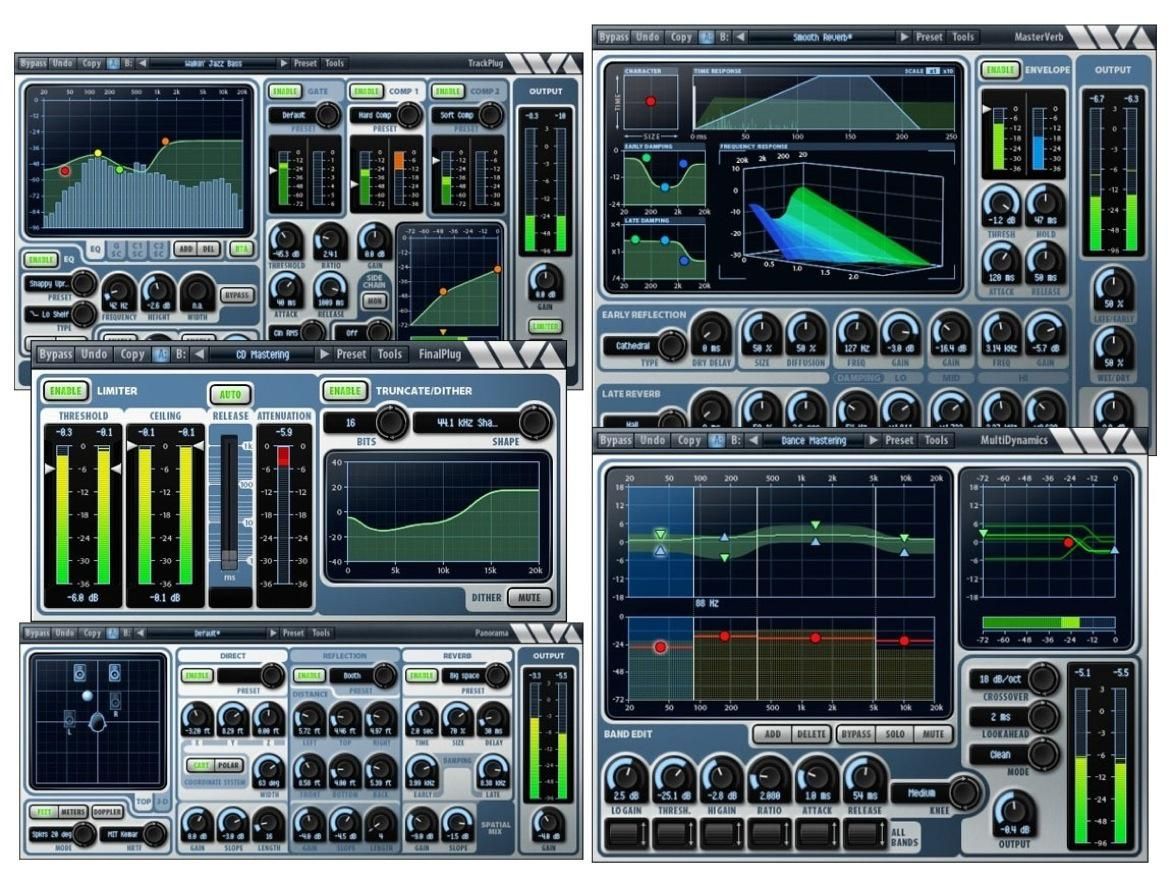Click next preset arrow in FinalPlug
The height and width of the screenshot is (880, 1173).
tap(323, 354)
